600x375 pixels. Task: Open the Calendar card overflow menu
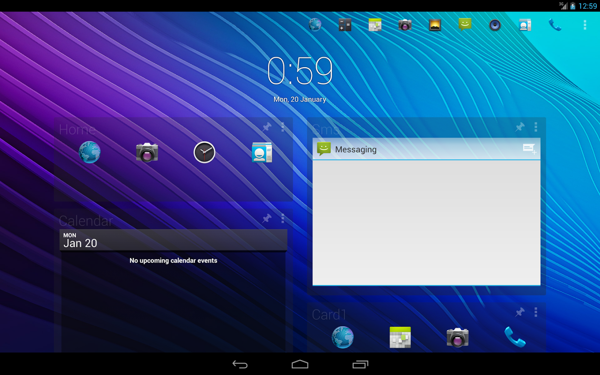283,218
